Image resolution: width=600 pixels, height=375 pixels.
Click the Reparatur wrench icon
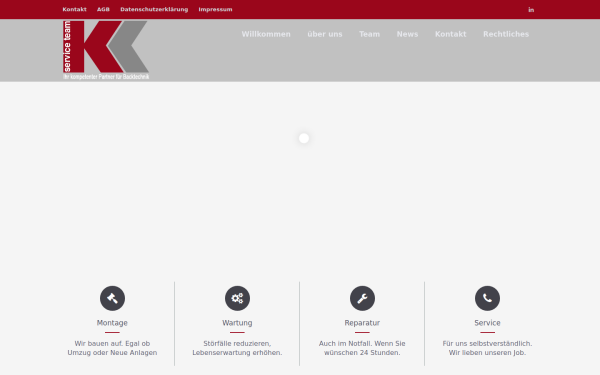(362, 298)
